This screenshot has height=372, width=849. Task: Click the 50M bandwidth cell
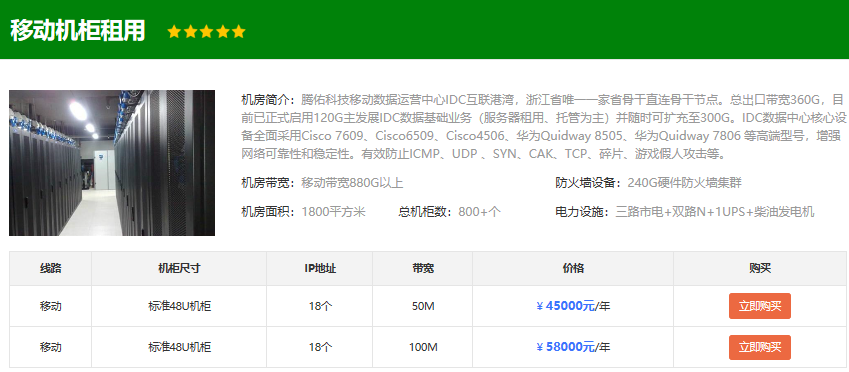click(423, 306)
